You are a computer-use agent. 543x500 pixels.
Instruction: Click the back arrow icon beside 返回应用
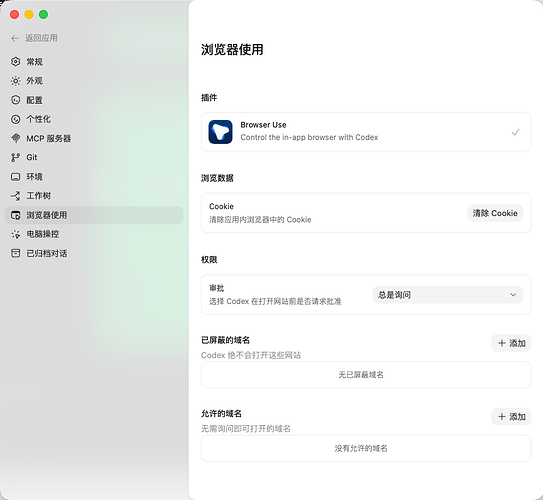[x=15, y=38]
